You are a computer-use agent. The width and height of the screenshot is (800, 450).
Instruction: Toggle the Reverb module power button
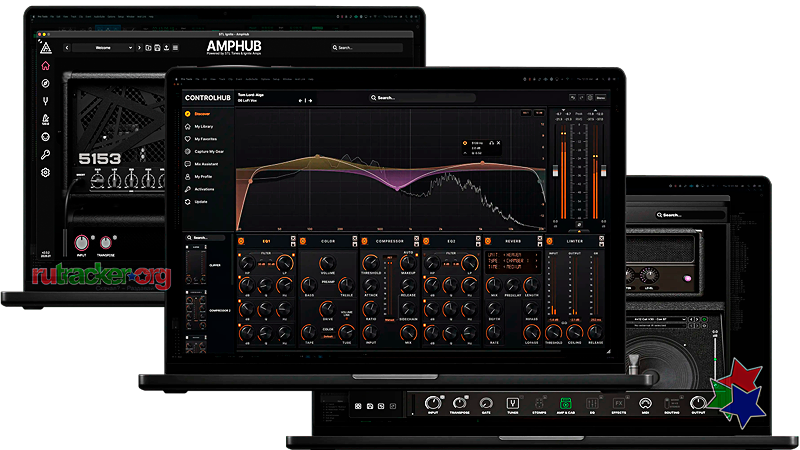[x=488, y=241]
